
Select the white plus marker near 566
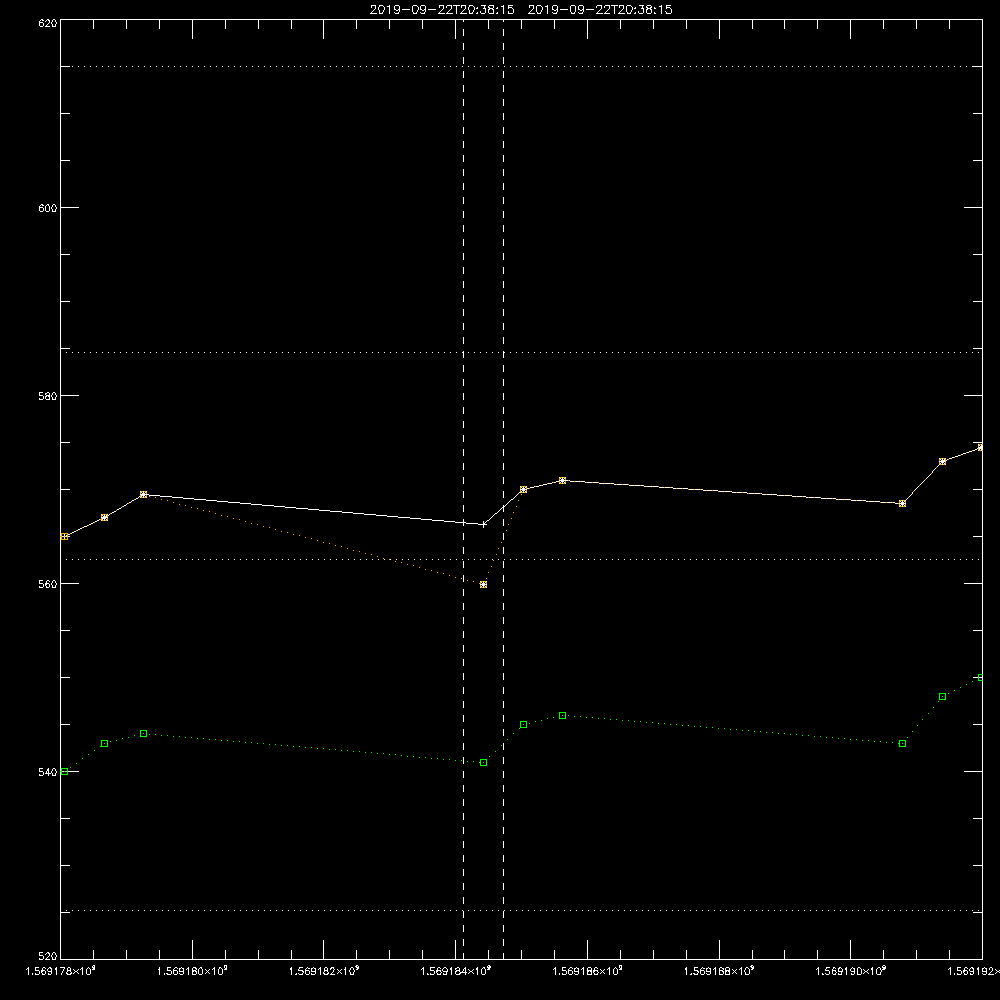click(483, 524)
